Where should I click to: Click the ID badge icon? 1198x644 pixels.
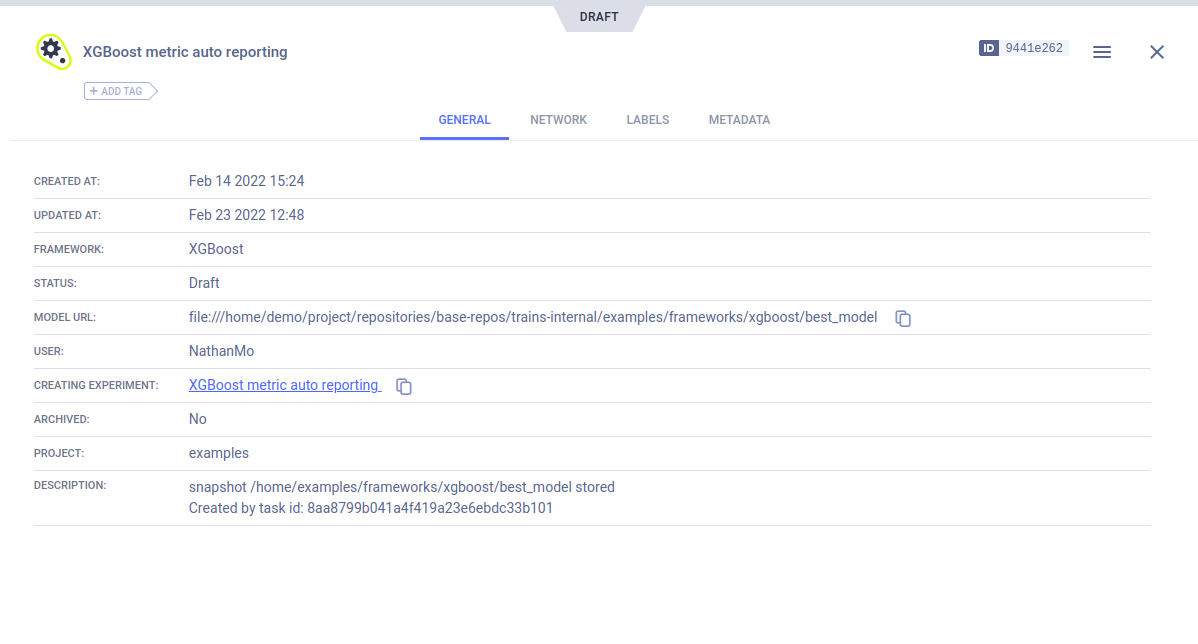989,48
